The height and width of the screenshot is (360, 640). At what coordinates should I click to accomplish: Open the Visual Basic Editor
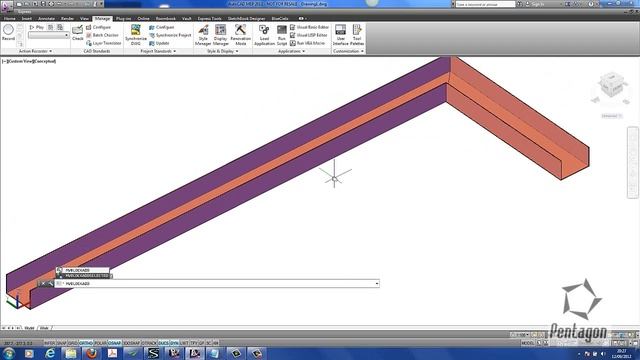pos(309,27)
